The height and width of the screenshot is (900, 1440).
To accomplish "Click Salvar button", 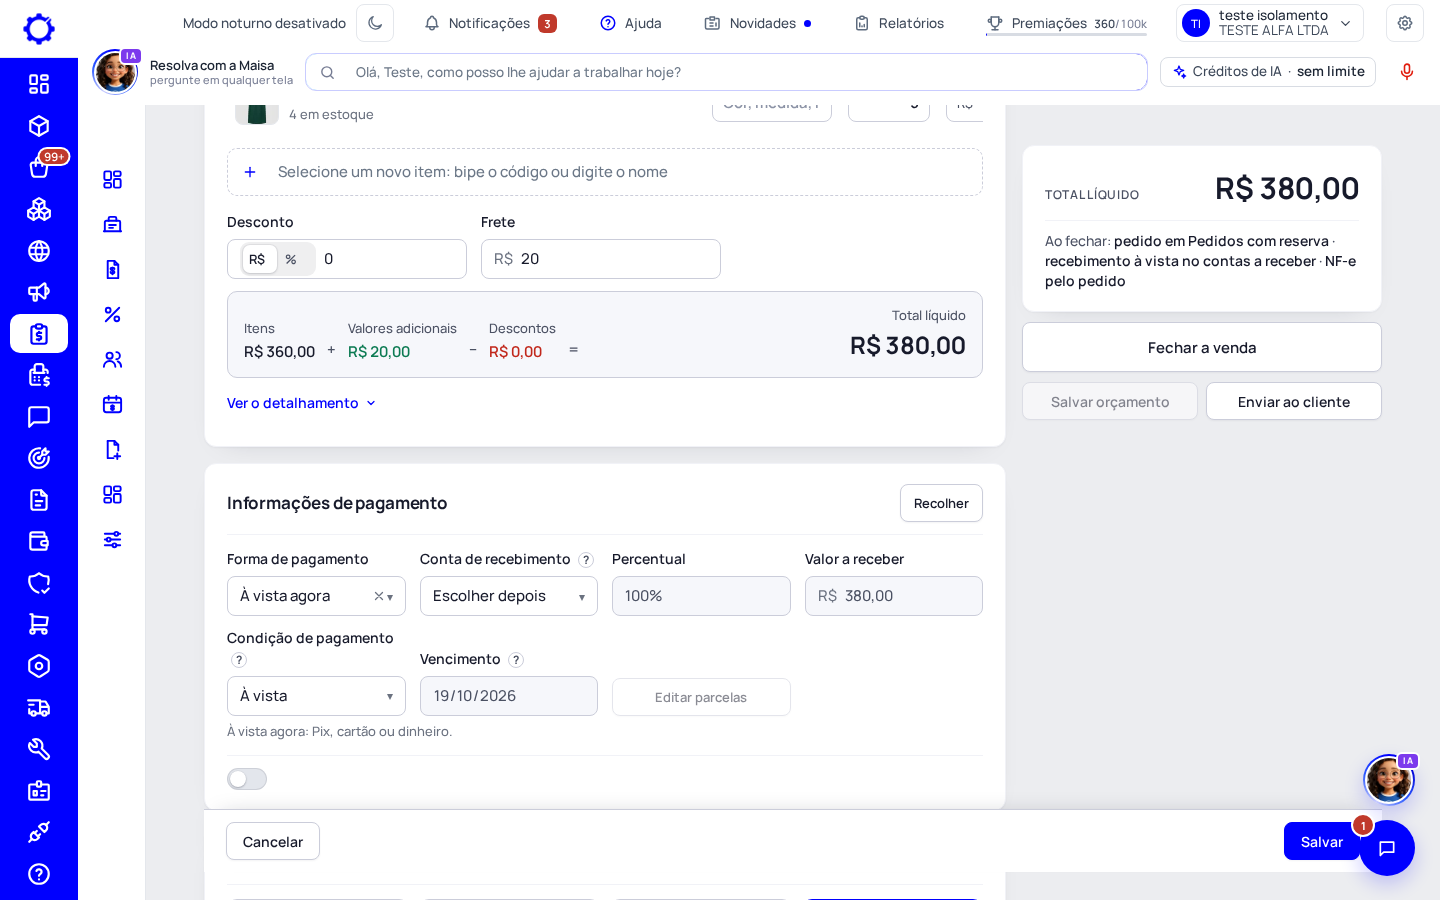I will click(1321, 841).
